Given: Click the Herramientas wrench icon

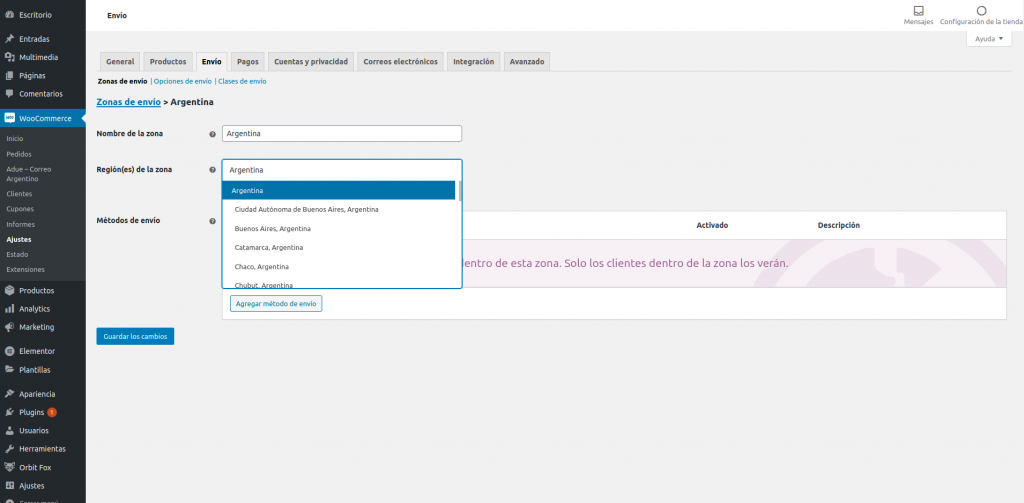Looking at the screenshot, I should pyautogui.click(x=10, y=449).
